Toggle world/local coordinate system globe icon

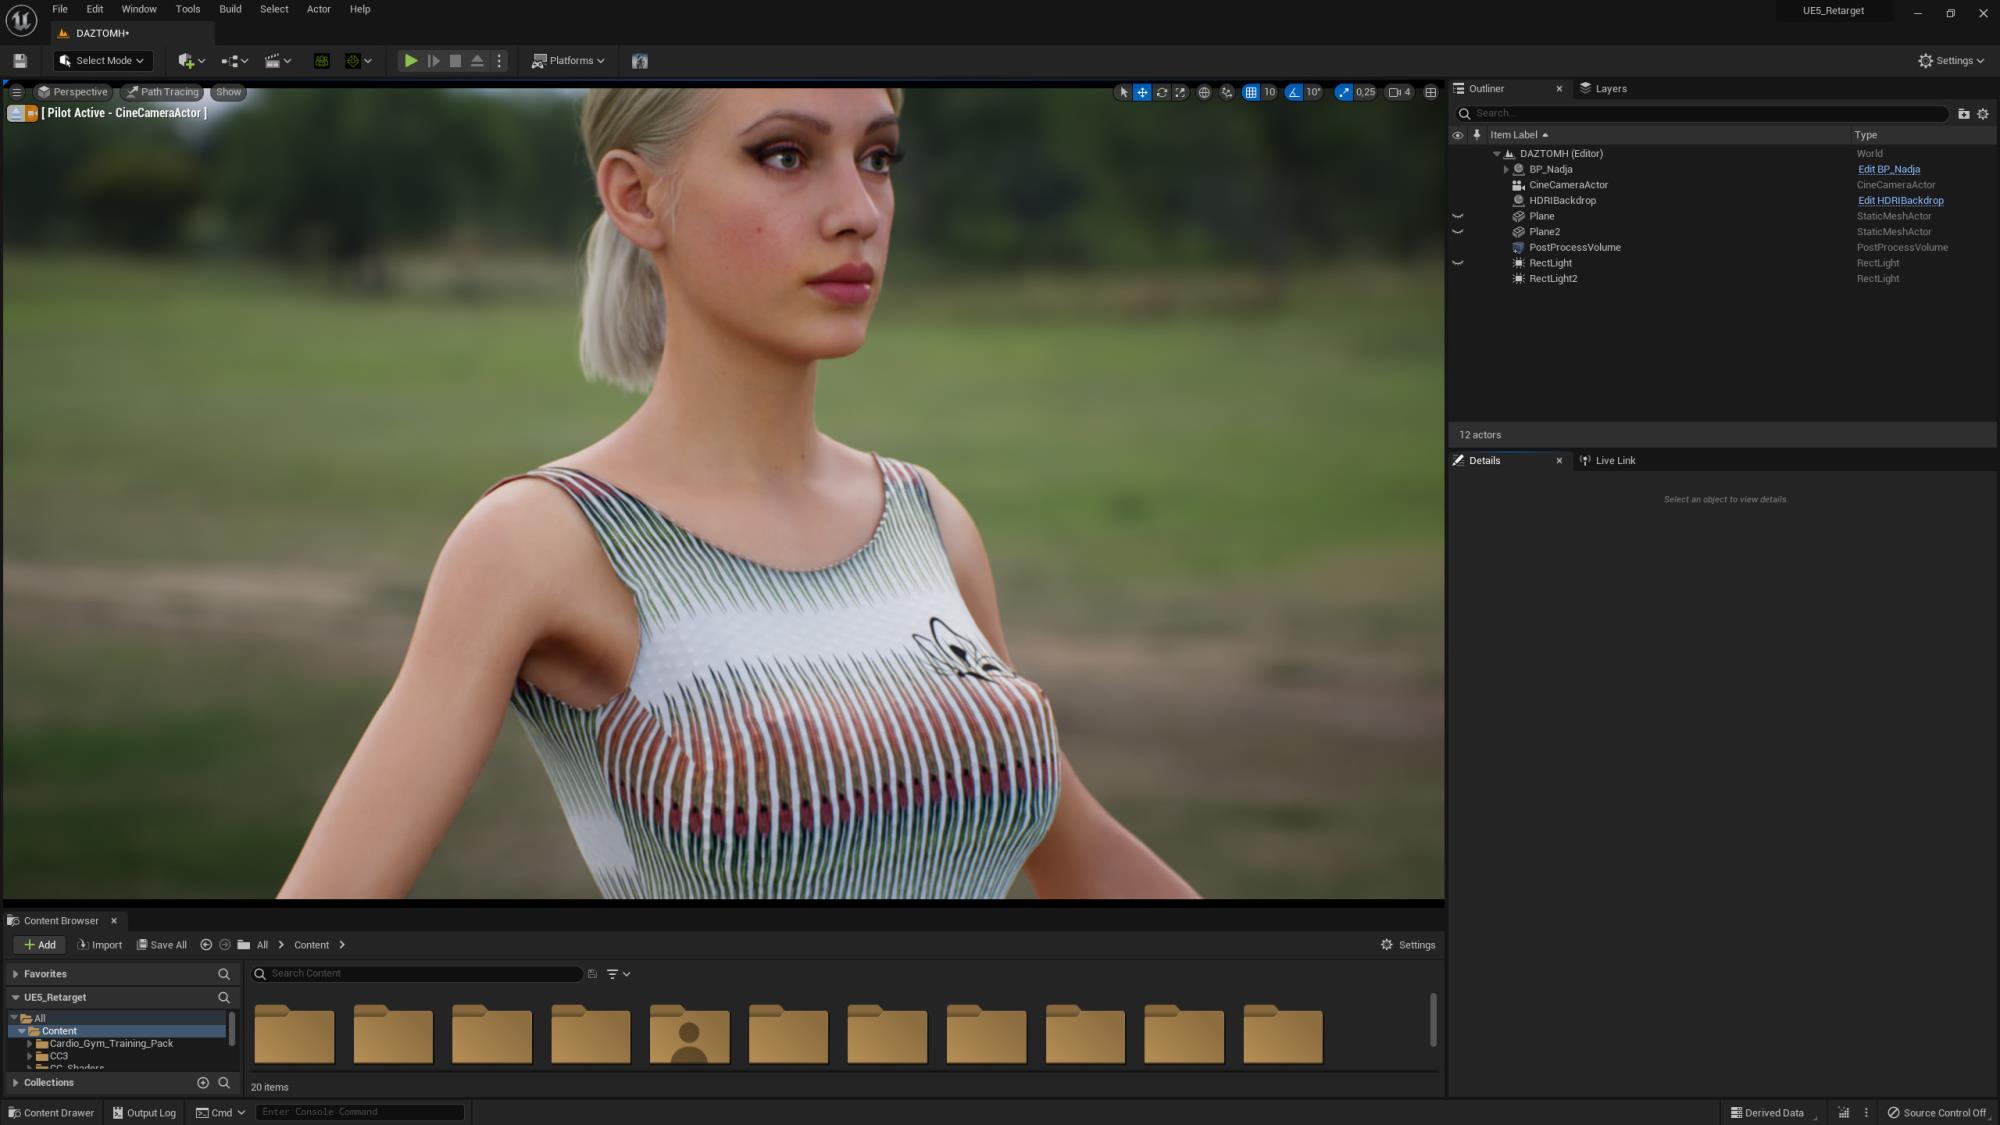pyautogui.click(x=1204, y=92)
